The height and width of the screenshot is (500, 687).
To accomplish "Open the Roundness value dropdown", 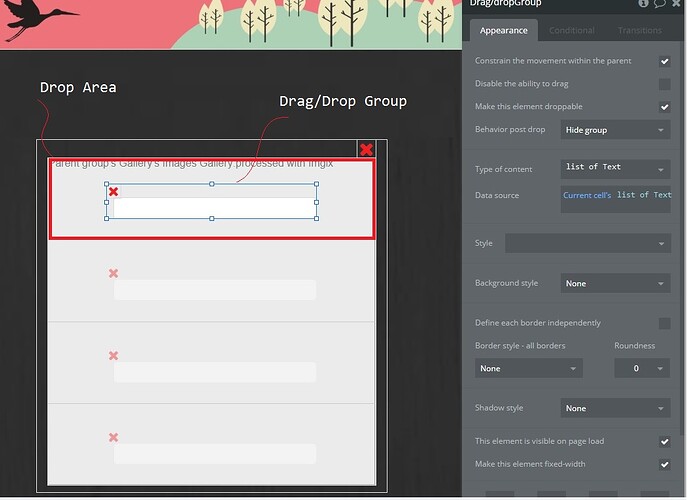I will point(642,368).
